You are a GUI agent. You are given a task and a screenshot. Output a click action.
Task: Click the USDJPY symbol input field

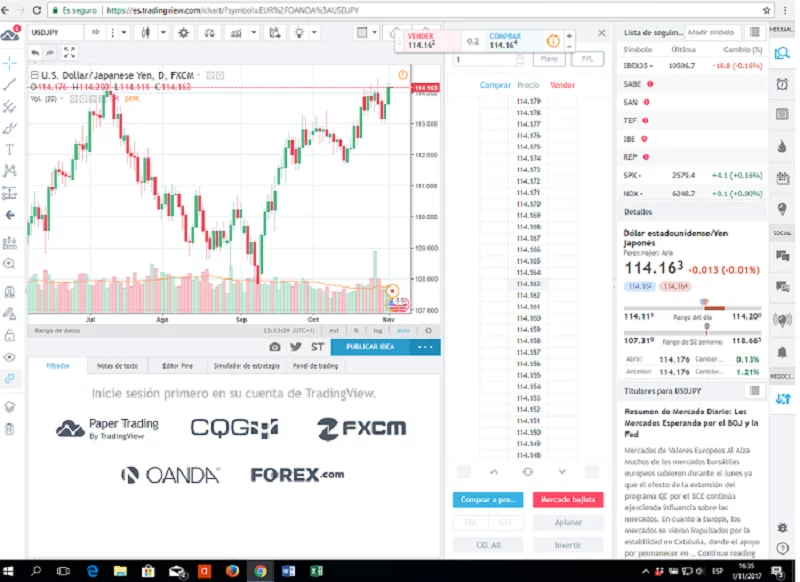coord(55,33)
